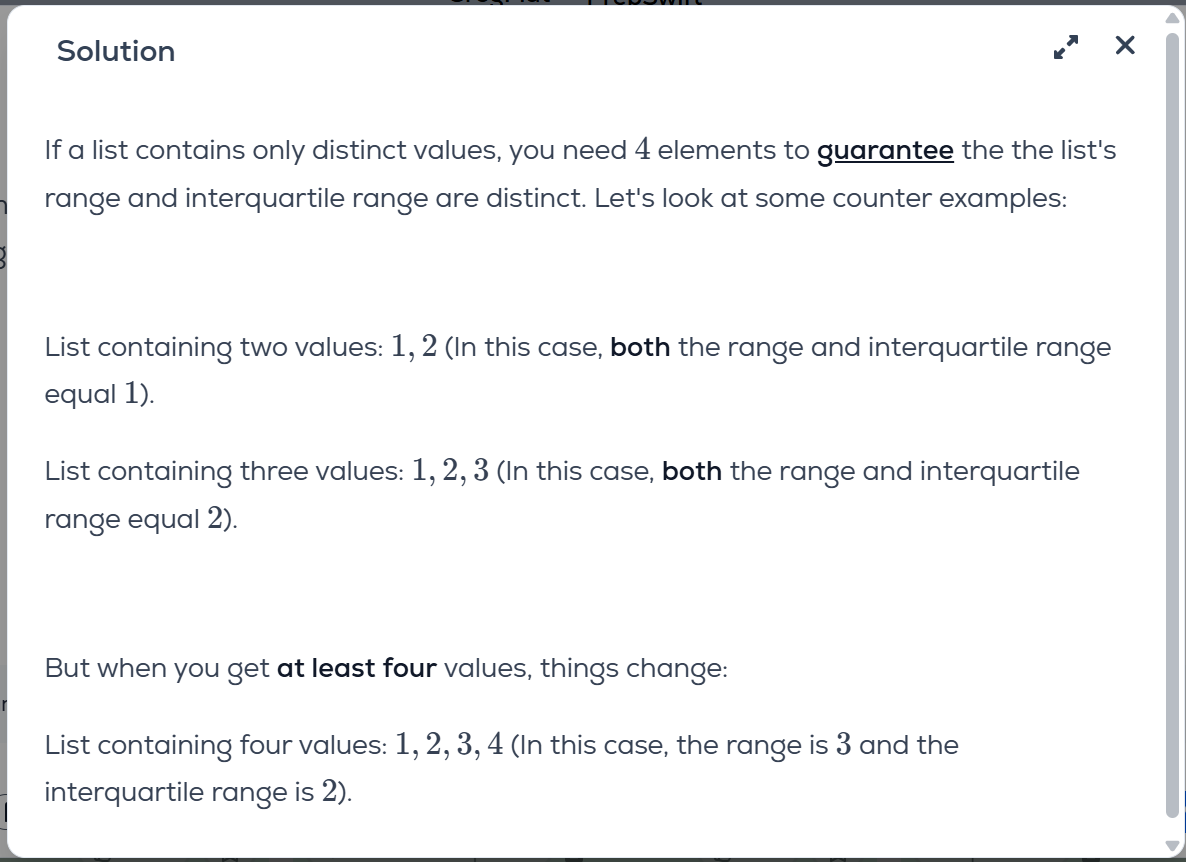Expand the Solution panel to fullscreen

(x=1067, y=47)
